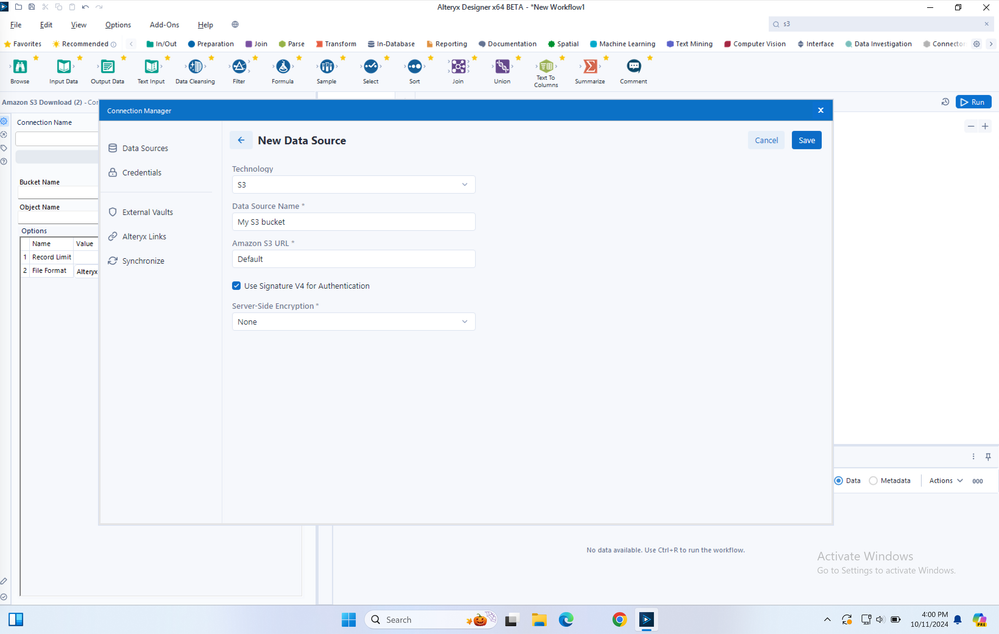Select the Union tool
Viewport: 999px width, 634px height.
coord(502,71)
